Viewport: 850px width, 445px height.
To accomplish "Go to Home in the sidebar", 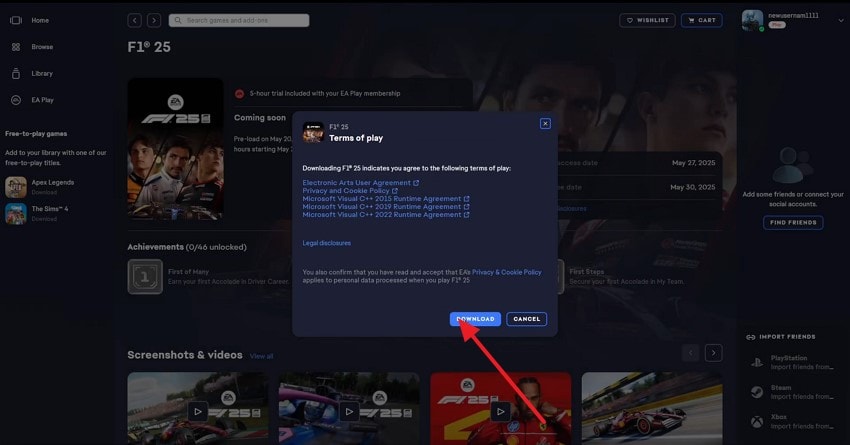I will (x=40, y=21).
